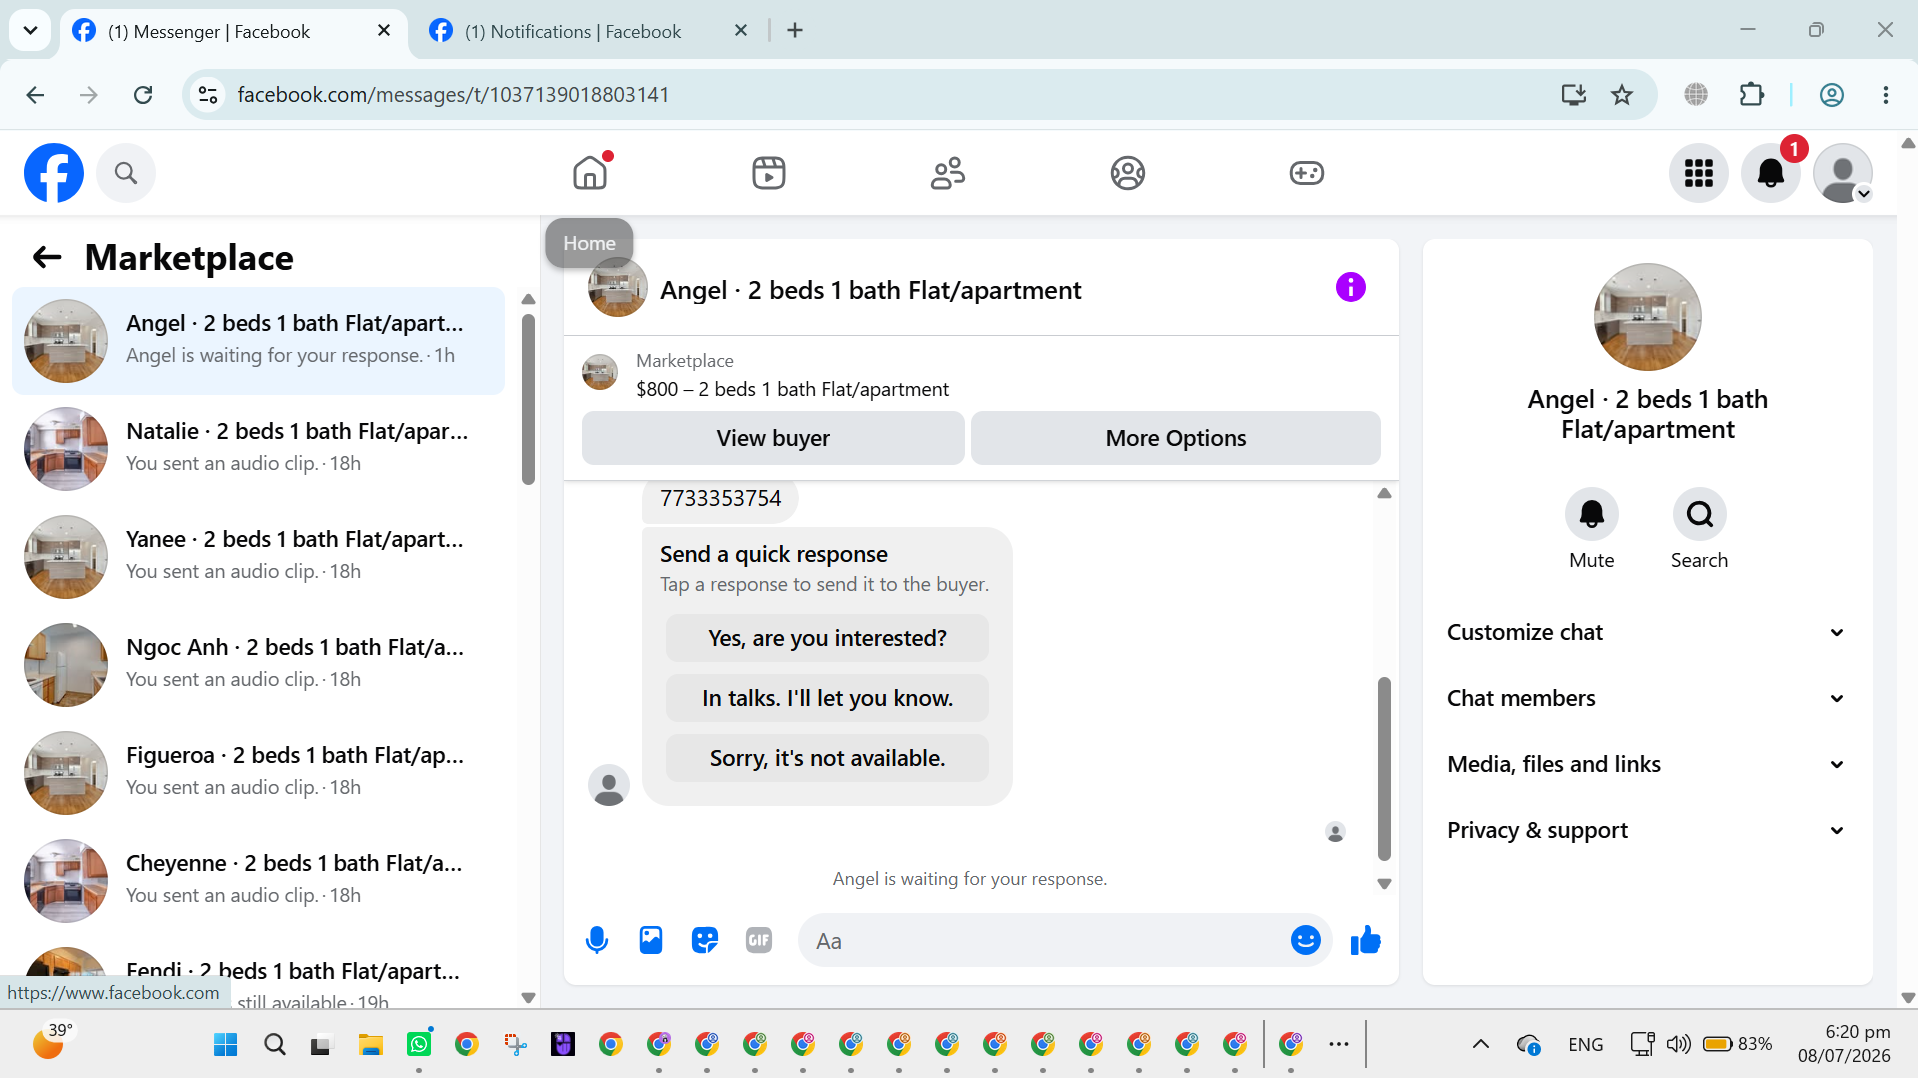Open Angel conversation in chat list

(258, 340)
